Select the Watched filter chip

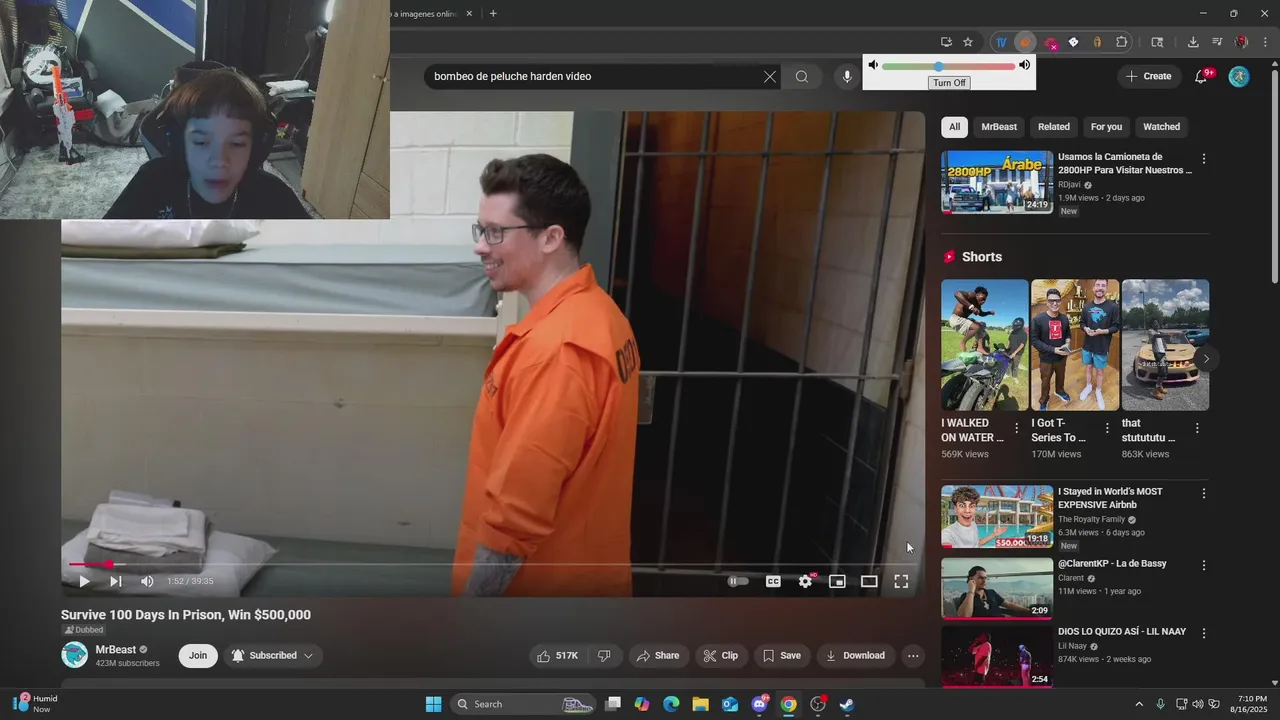coord(1161,127)
